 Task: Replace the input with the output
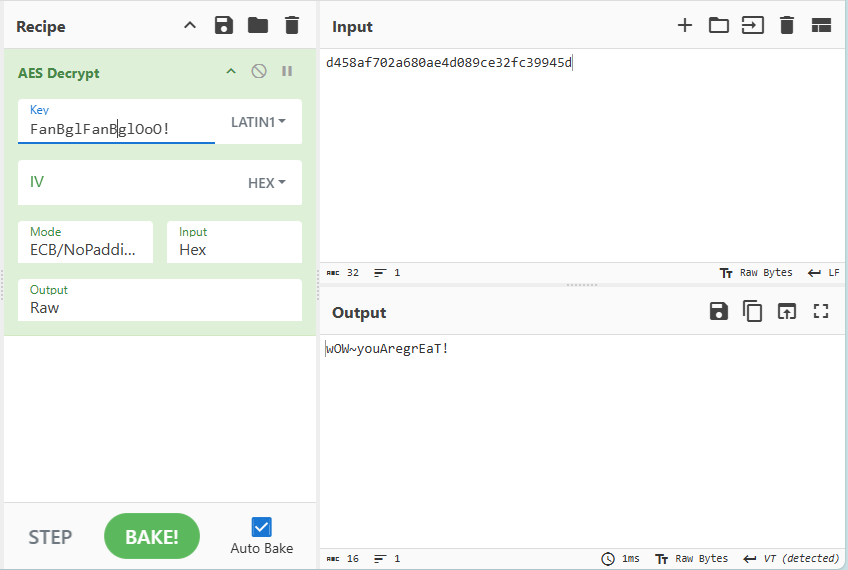tap(787, 311)
